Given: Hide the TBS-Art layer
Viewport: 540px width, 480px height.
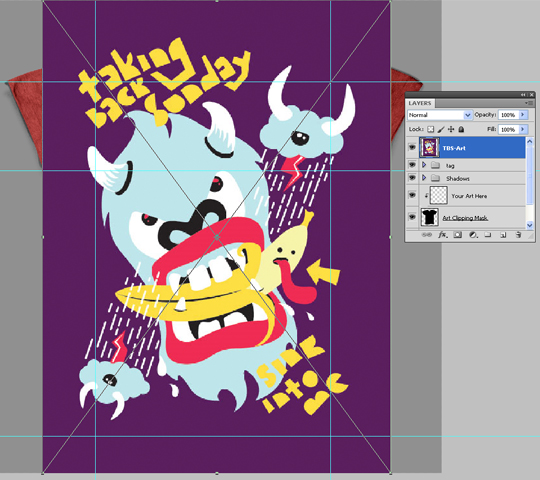Looking at the screenshot, I should [x=412, y=147].
